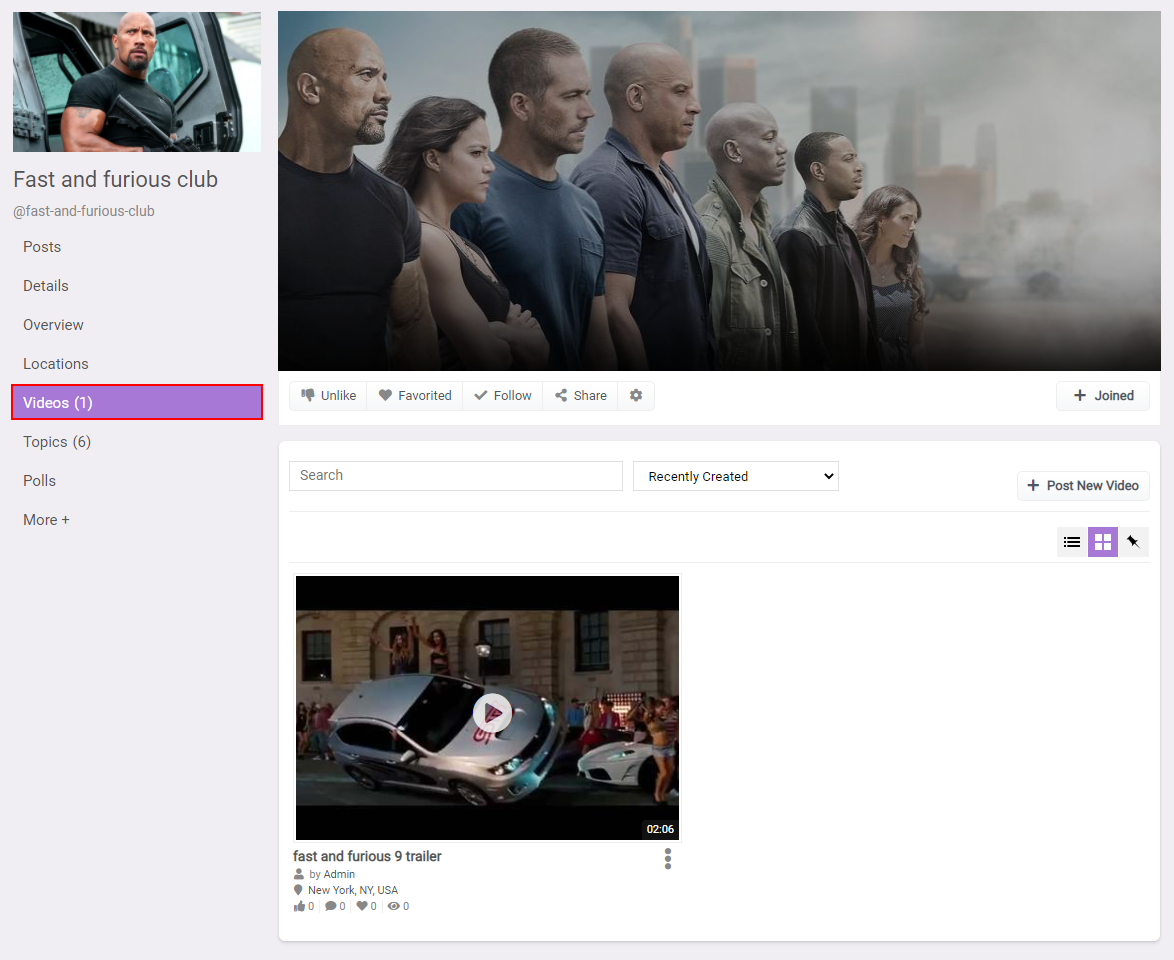Open the three-dot menu for the trailer video
The height and width of the screenshot is (960, 1174).
click(668, 859)
